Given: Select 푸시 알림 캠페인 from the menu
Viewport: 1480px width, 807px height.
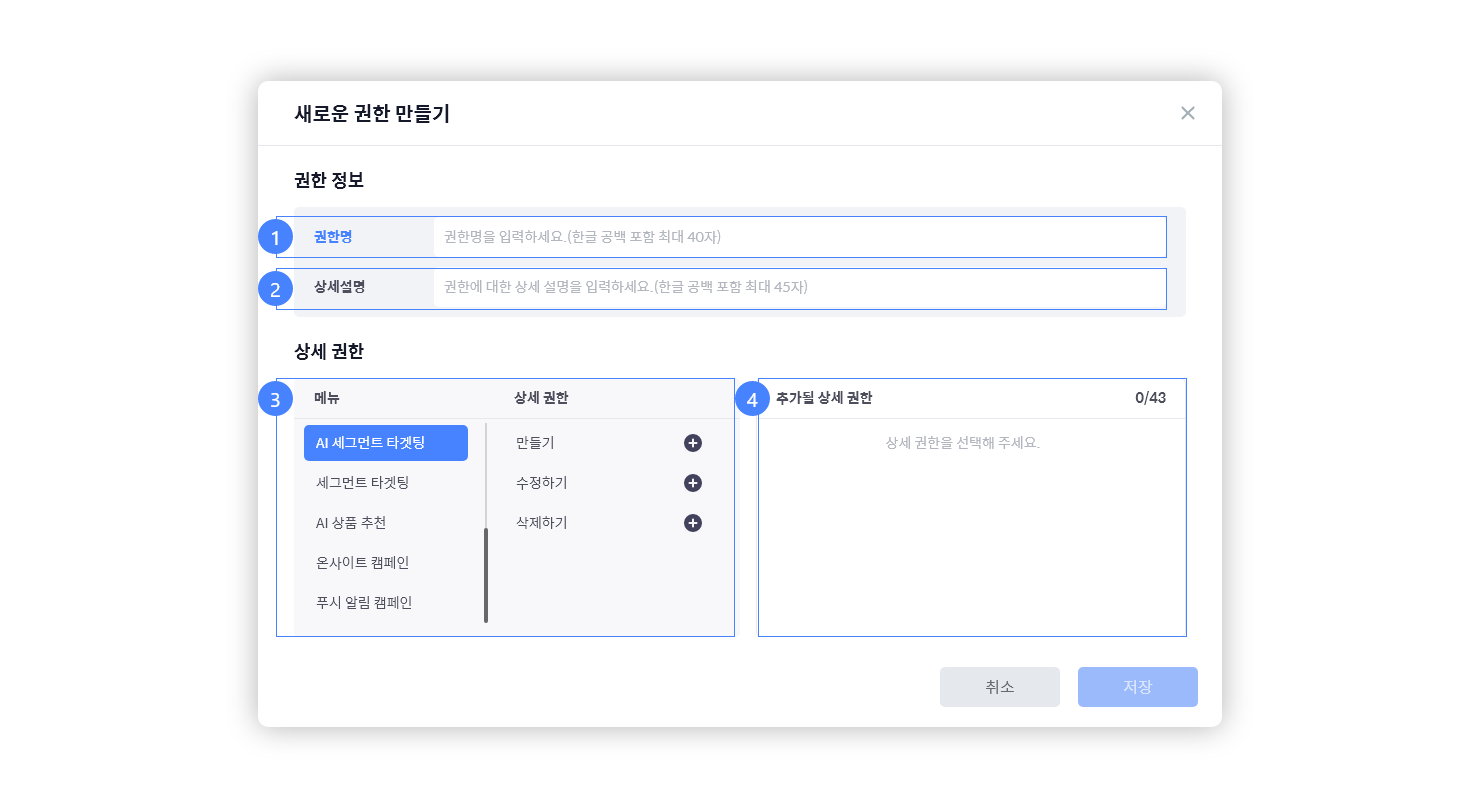Looking at the screenshot, I should pos(364,603).
